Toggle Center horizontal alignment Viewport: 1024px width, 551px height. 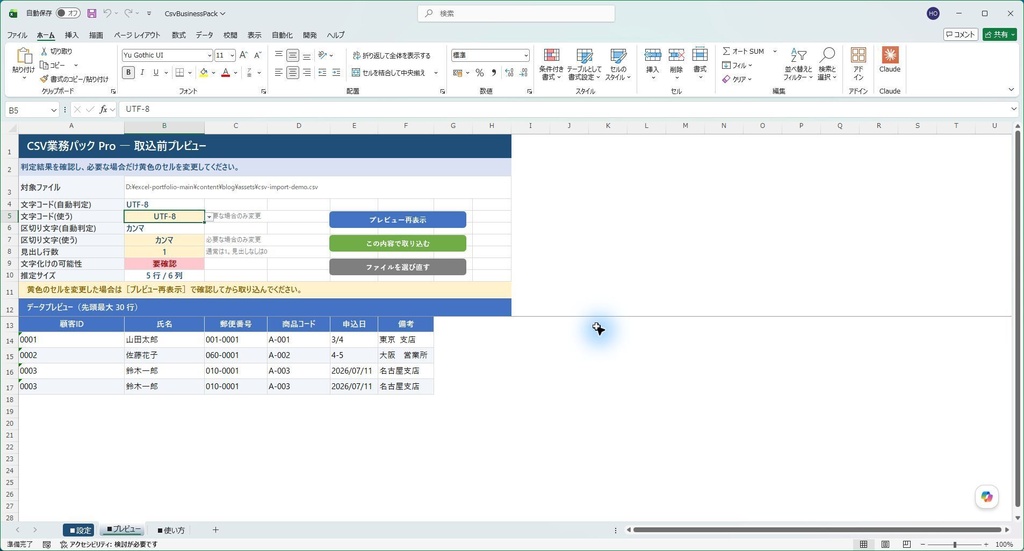pos(293,72)
